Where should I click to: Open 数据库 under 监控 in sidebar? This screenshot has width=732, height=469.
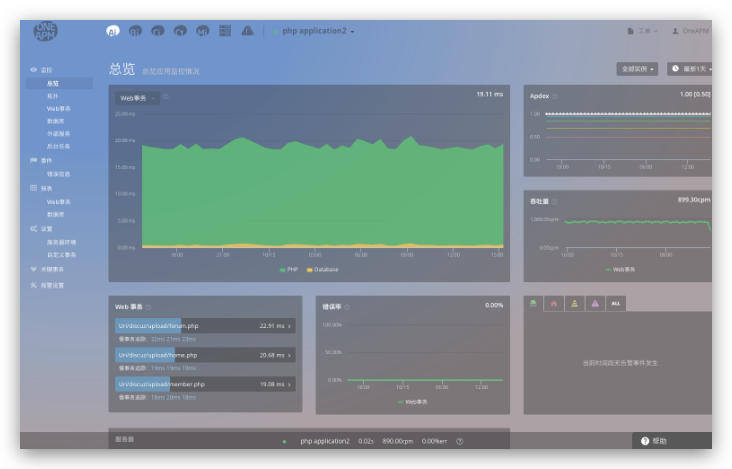coord(56,121)
